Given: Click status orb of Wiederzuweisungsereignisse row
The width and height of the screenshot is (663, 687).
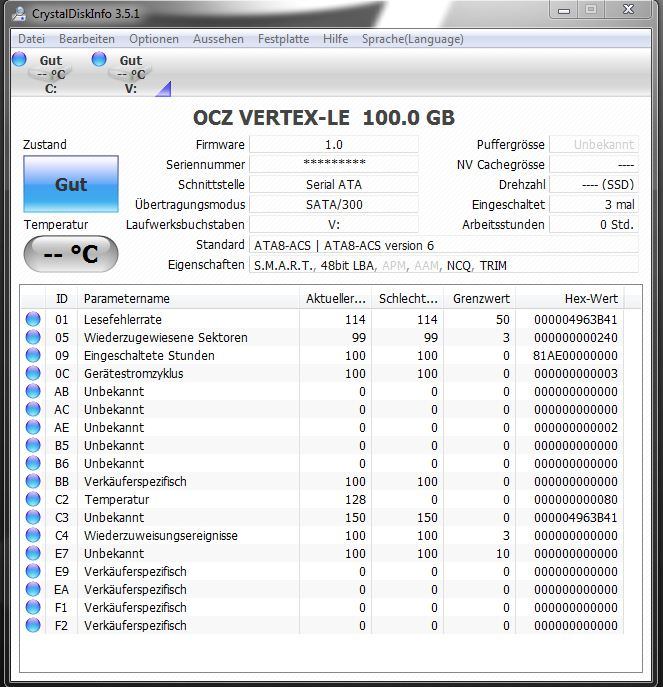Looking at the screenshot, I should pos(33,535).
